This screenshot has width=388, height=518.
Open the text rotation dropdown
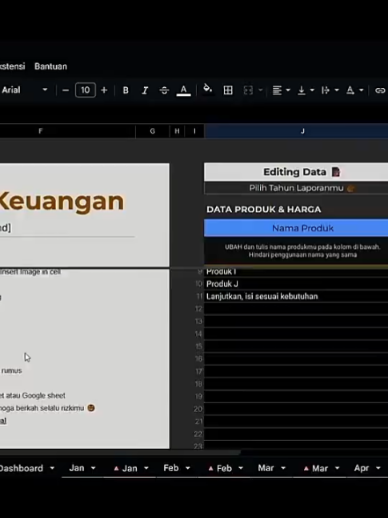click(x=354, y=90)
